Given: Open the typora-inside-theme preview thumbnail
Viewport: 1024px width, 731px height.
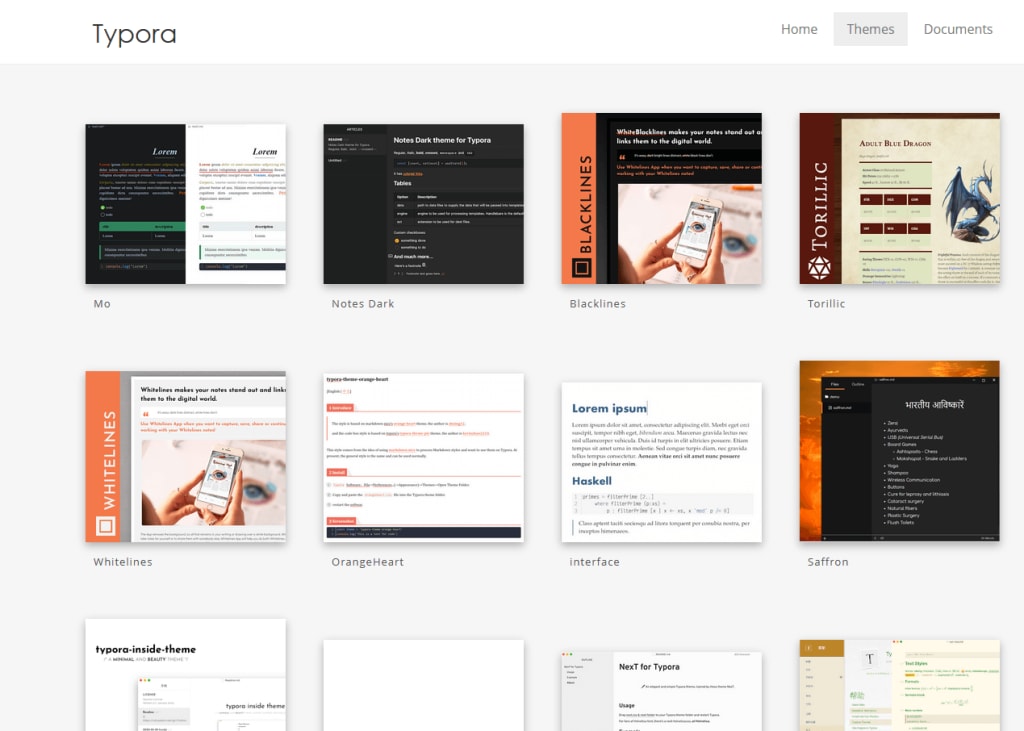Looking at the screenshot, I should (185, 675).
